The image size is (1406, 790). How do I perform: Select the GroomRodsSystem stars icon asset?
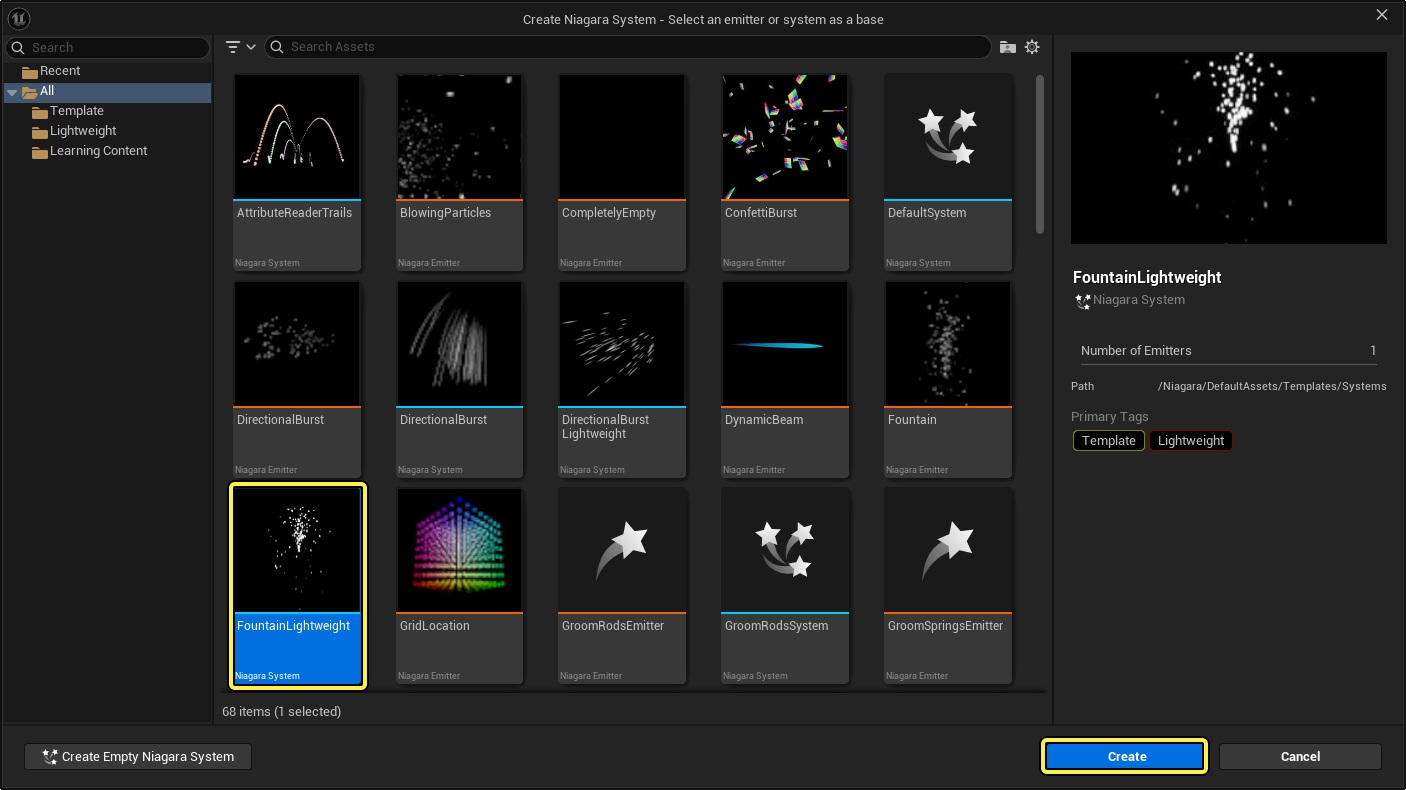pyautogui.click(x=784, y=549)
